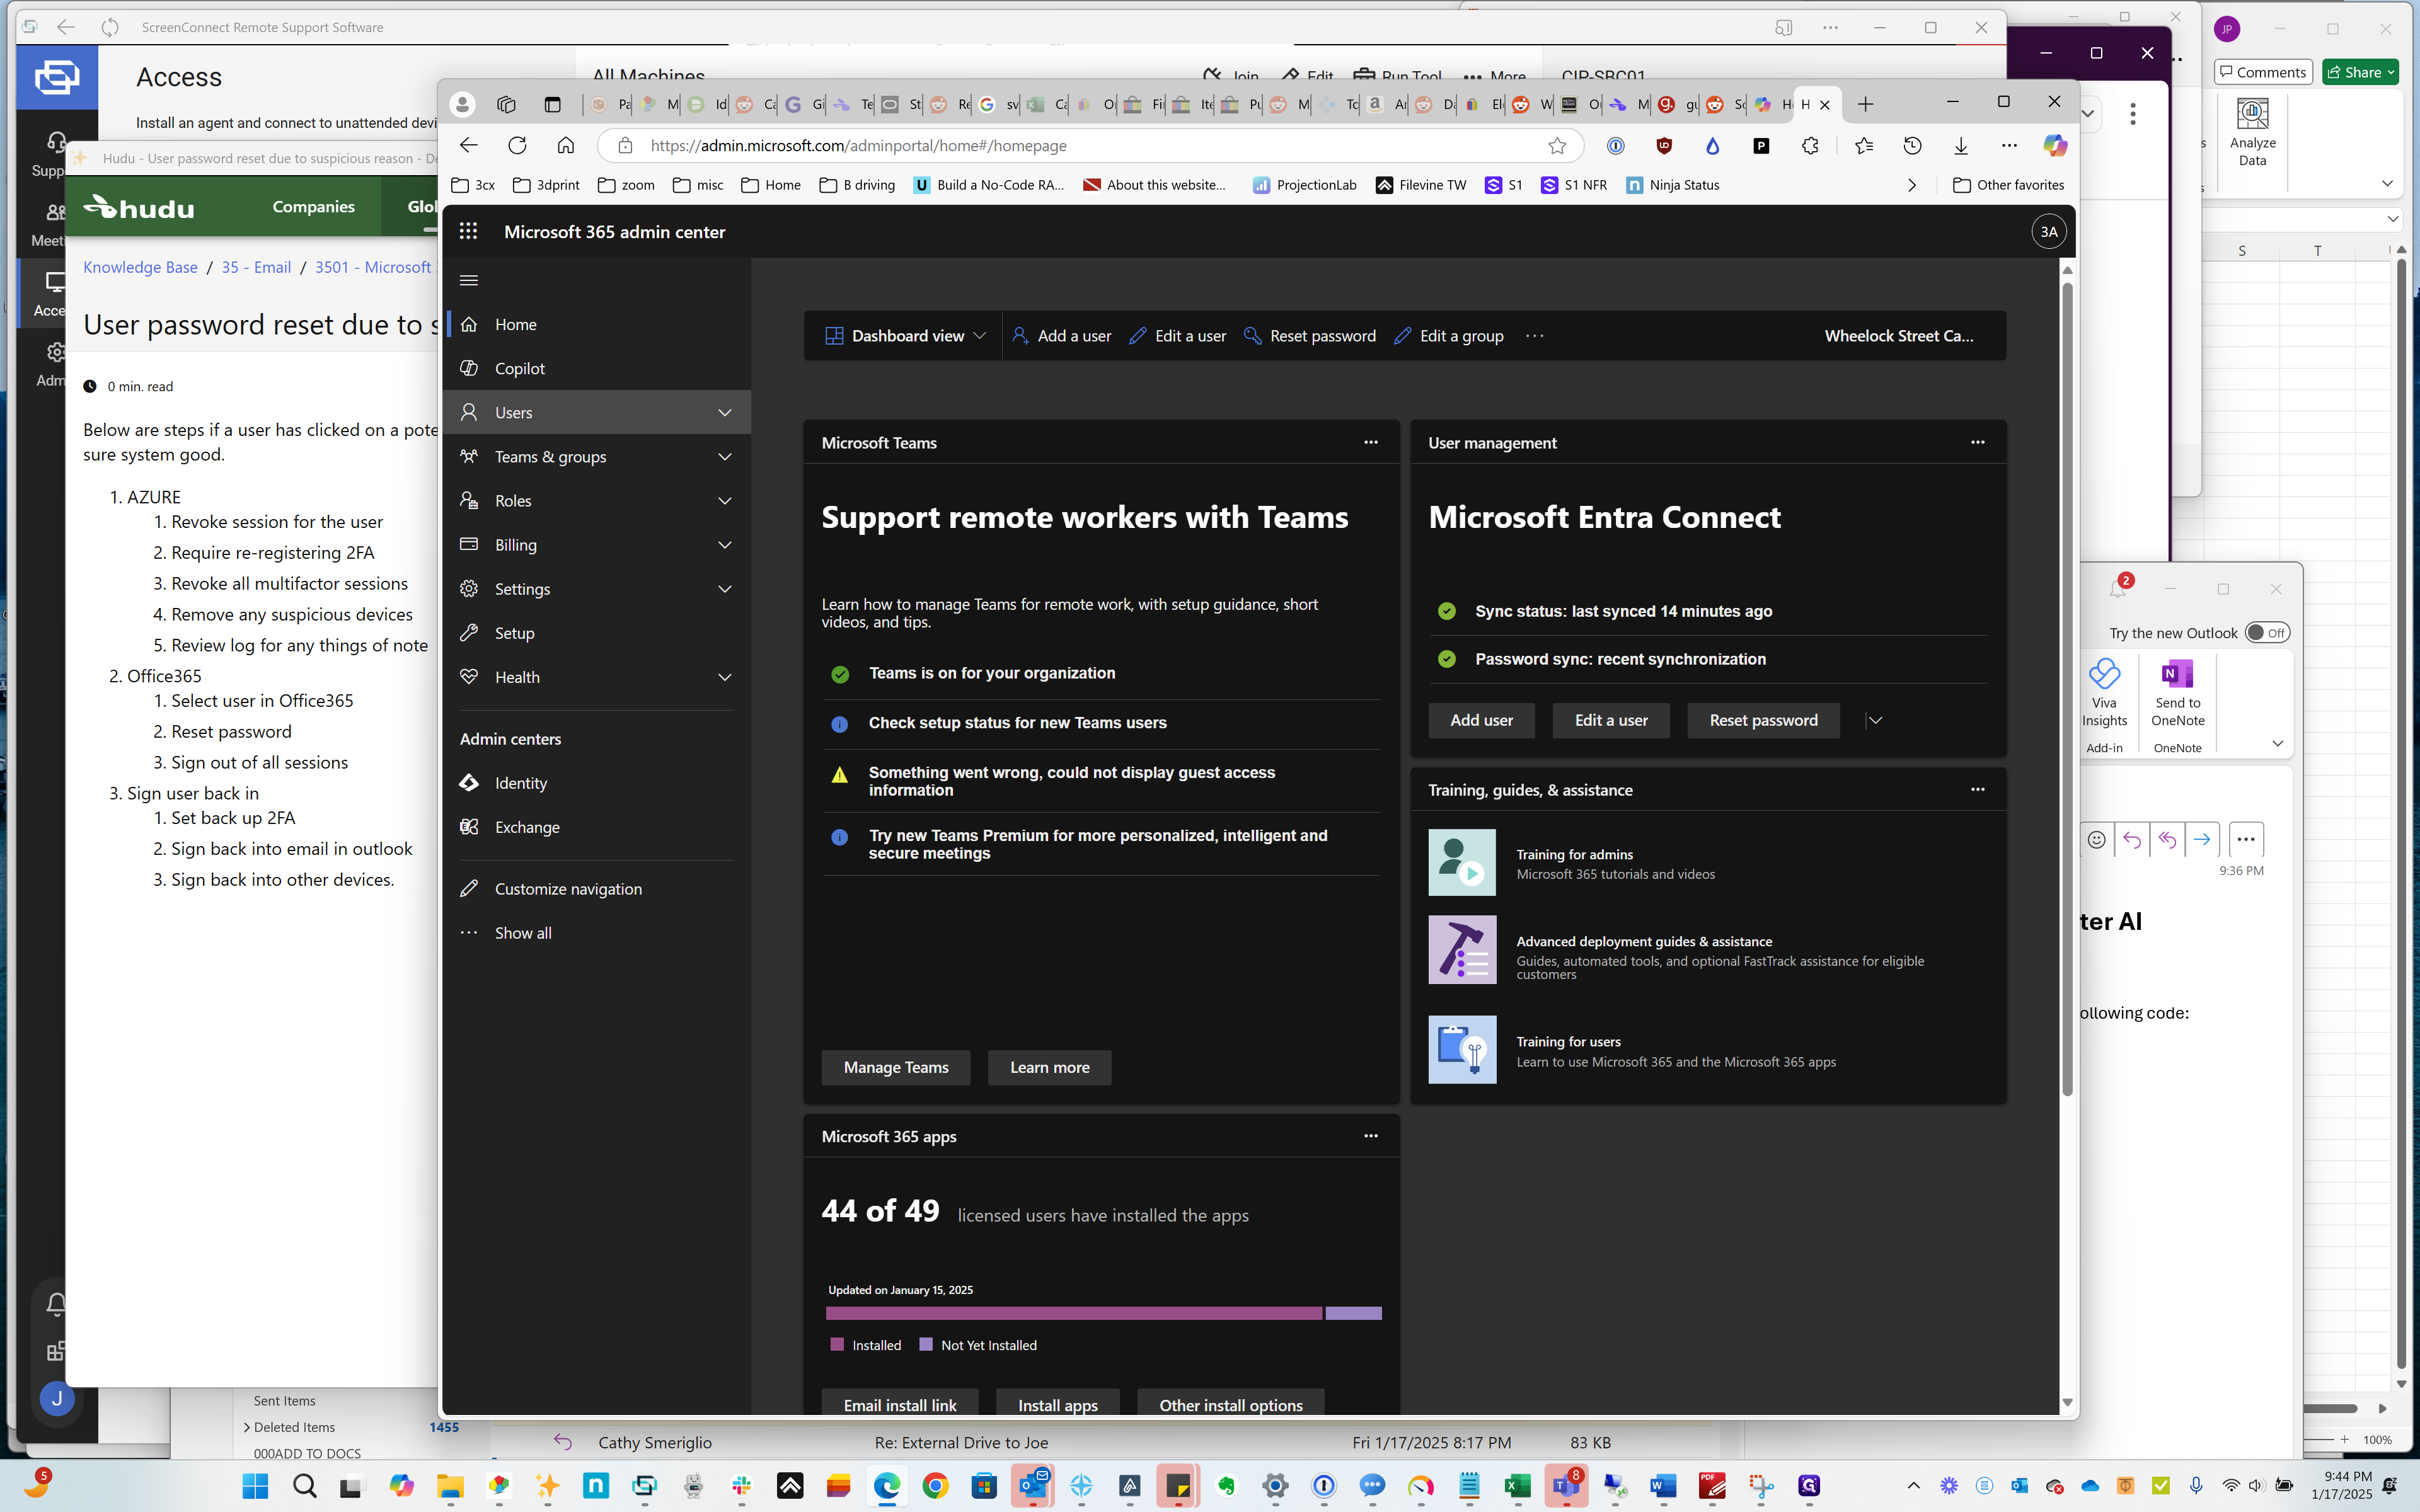This screenshot has height=1512, width=2420.
Task: Click the Email install link button
Action: coord(900,1404)
